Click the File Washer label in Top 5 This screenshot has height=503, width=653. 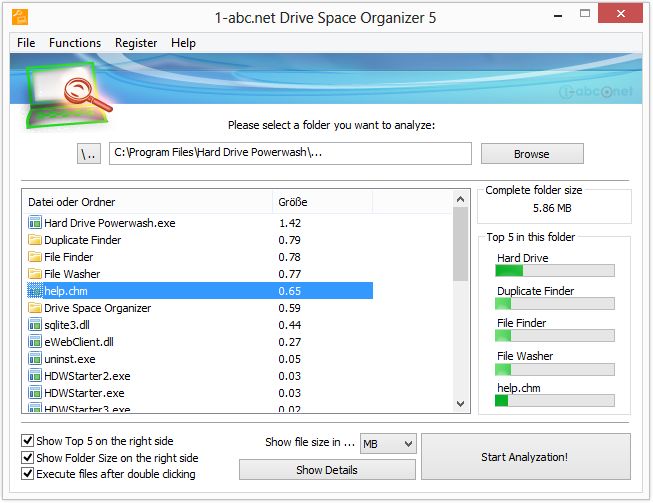coord(525,356)
